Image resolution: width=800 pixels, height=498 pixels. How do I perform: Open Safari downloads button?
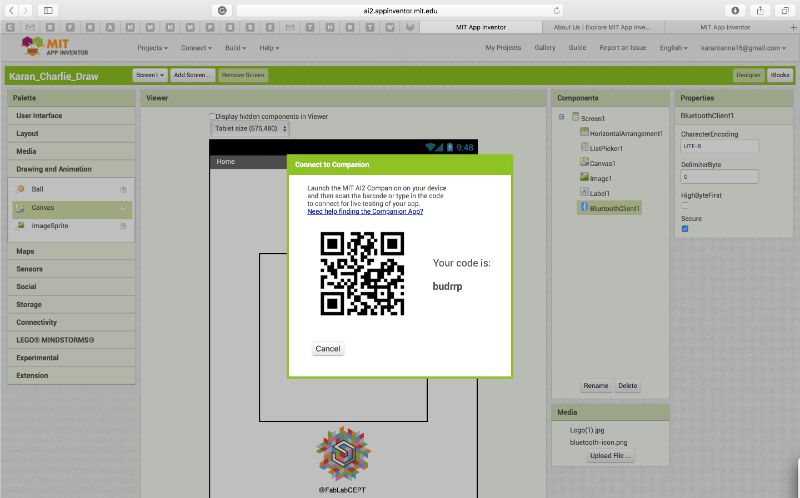(735, 10)
